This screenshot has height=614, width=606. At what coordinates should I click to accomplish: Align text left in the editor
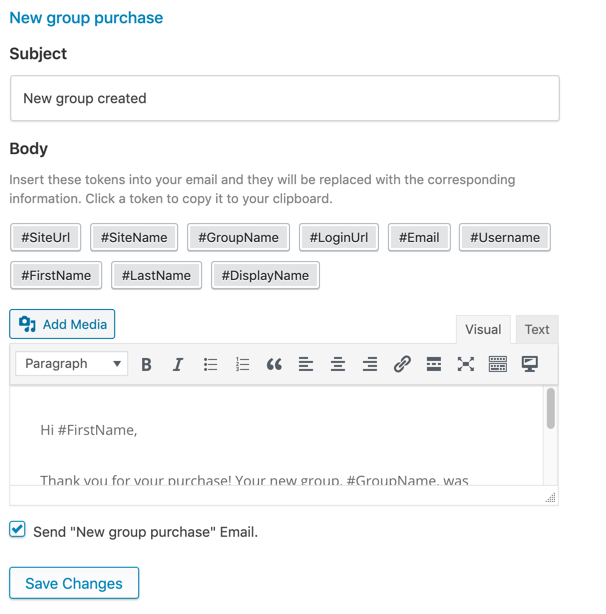306,364
